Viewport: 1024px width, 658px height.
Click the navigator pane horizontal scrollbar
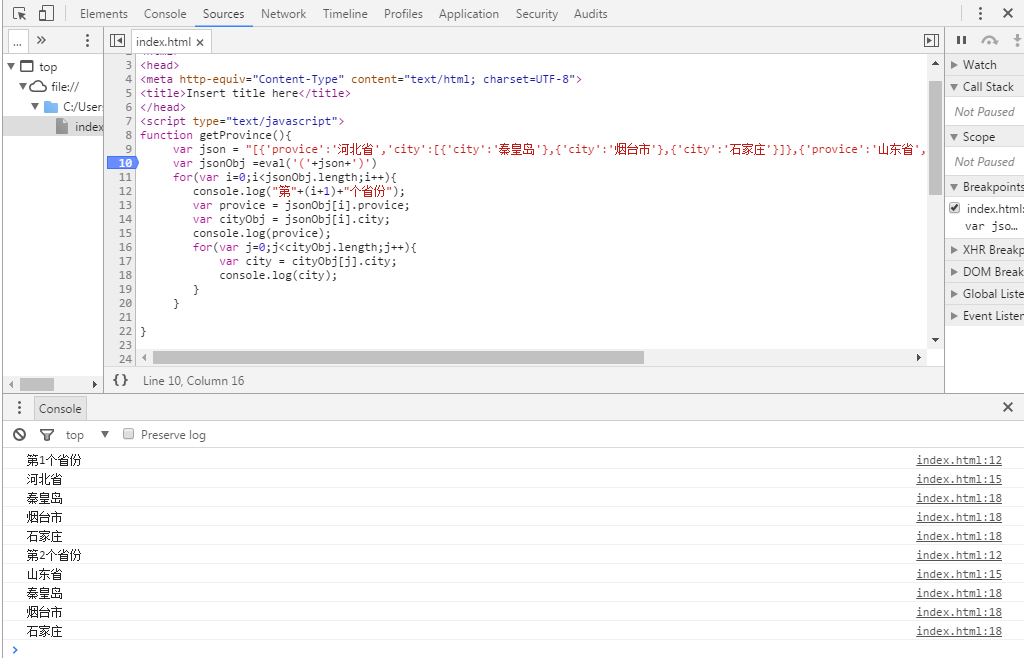point(37,384)
